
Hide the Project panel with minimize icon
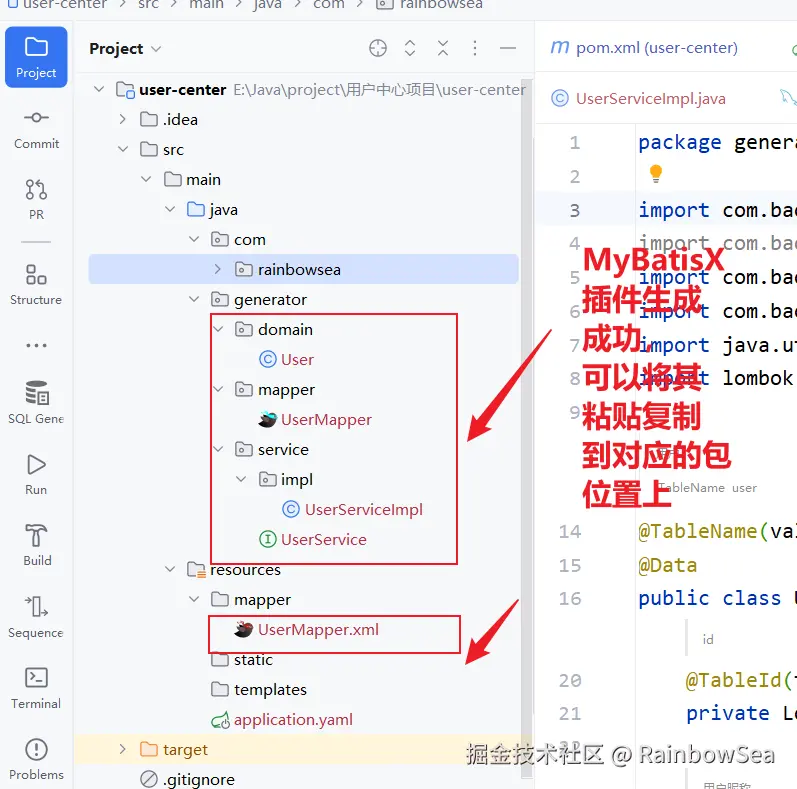pos(508,48)
